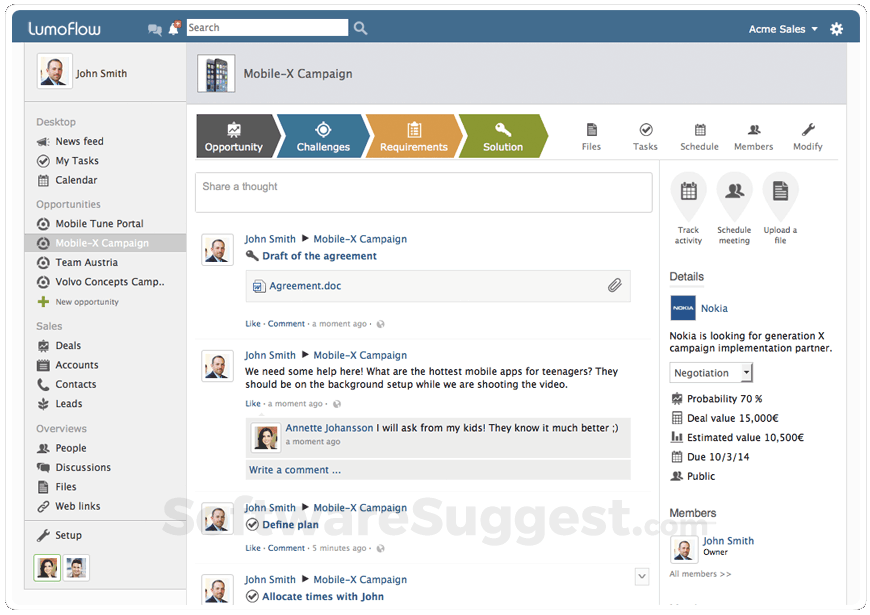Comment on the Define plan post
This screenshot has width=870, height=615.
point(286,548)
